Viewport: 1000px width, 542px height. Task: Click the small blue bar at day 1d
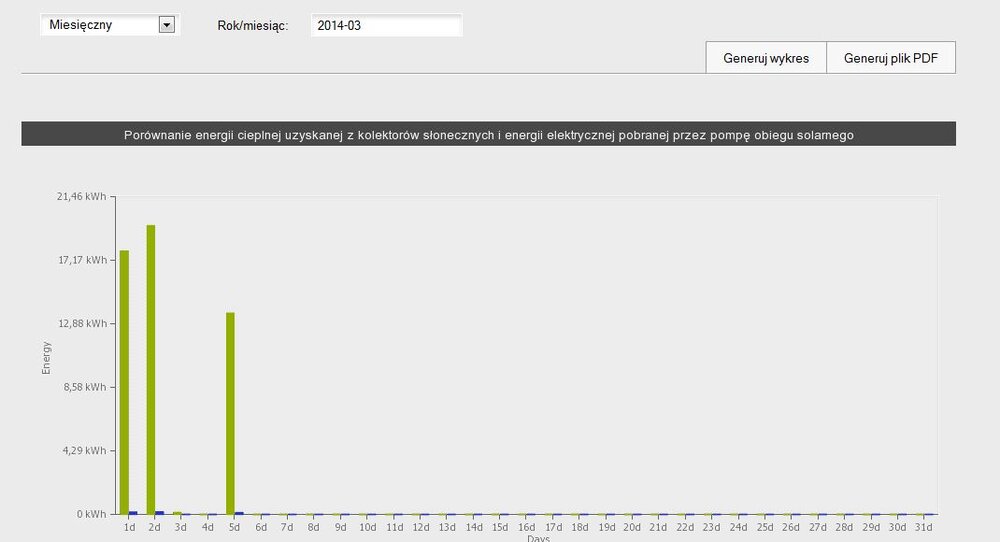tap(134, 513)
